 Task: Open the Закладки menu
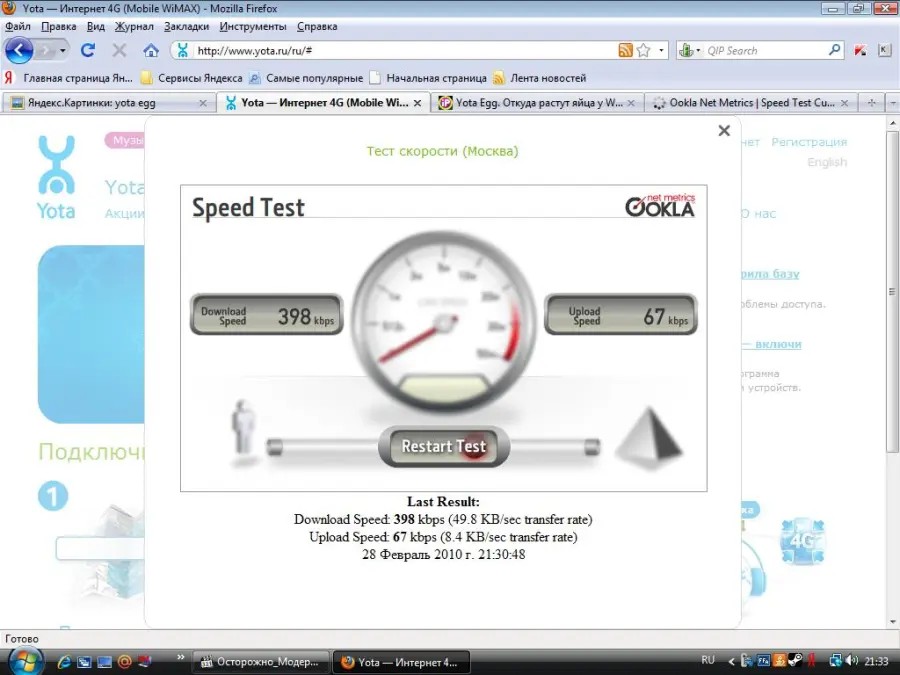pyautogui.click(x=187, y=26)
